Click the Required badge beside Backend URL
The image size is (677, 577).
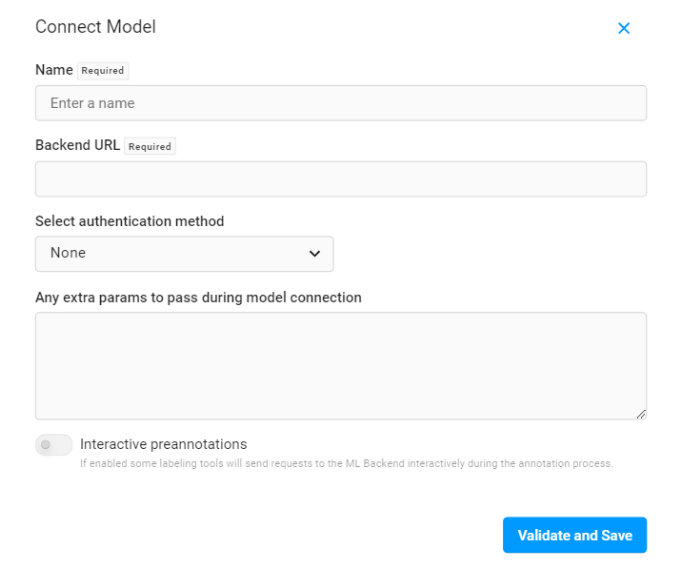click(x=150, y=146)
